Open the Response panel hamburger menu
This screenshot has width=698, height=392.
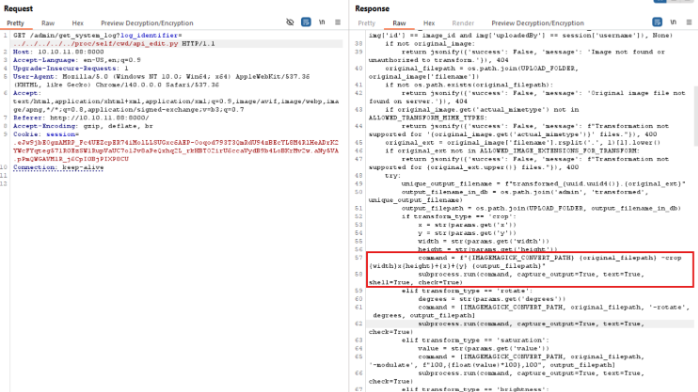[689, 22]
